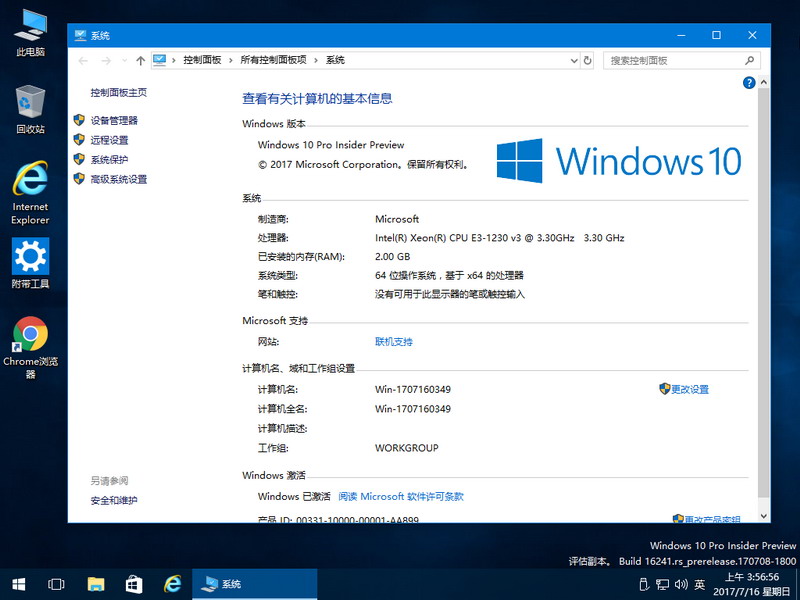Open 控制面板主页 link
This screenshot has width=800, height=600.
click(118, 92)
